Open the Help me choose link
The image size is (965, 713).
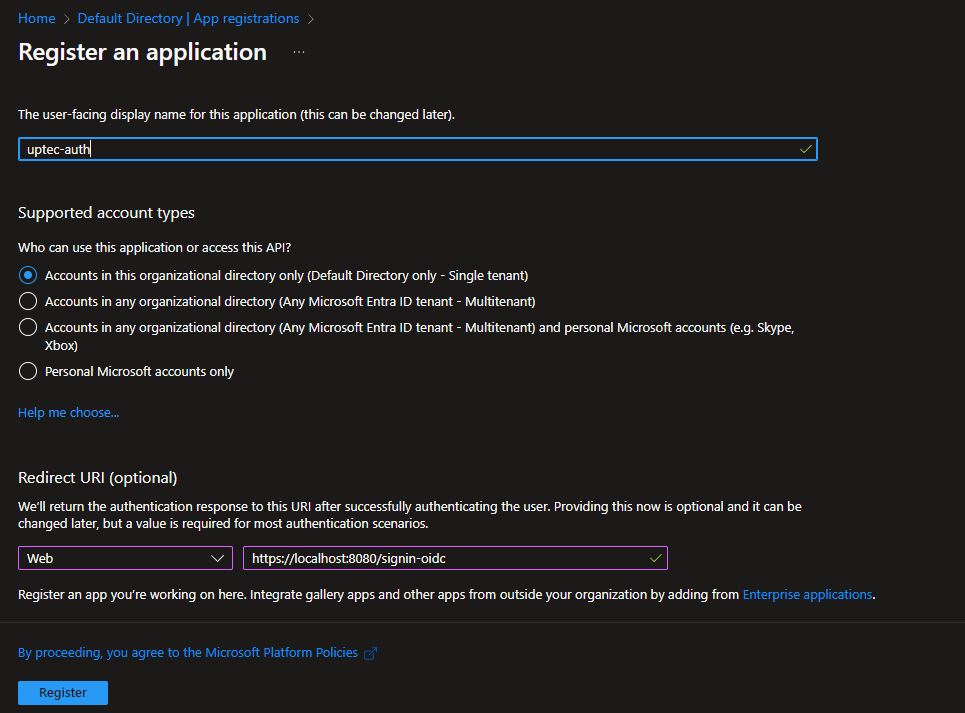click(x=69, y=412)
